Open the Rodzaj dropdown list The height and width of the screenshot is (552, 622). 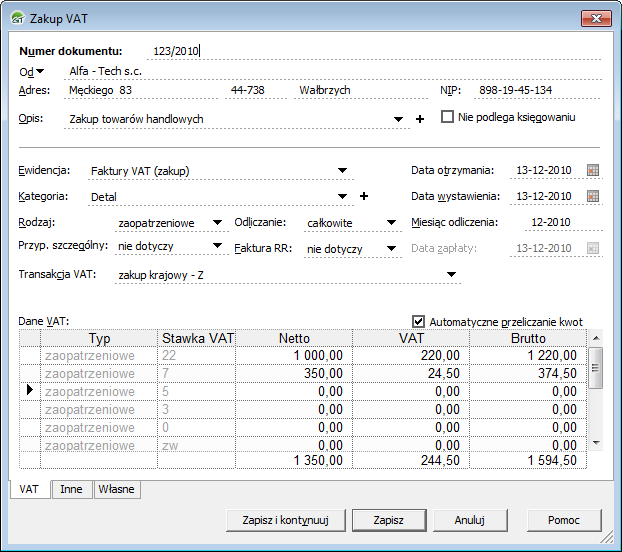217,223
